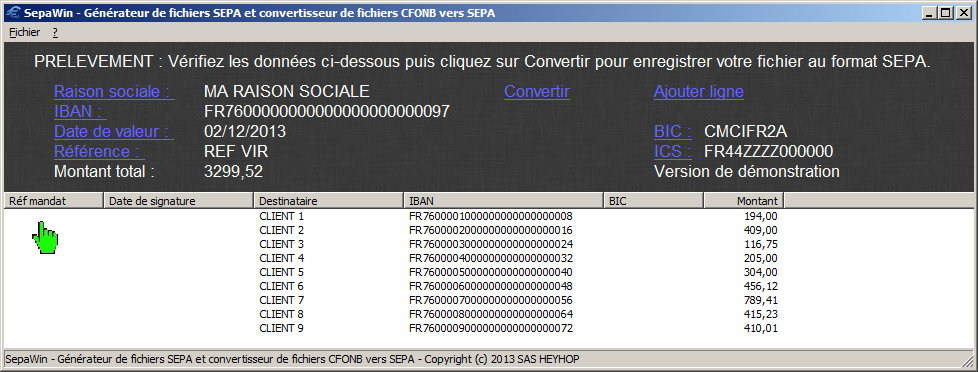Screen dimensions: 978x372
Task: Click the amount 456,12
Action: click(761, 286)
